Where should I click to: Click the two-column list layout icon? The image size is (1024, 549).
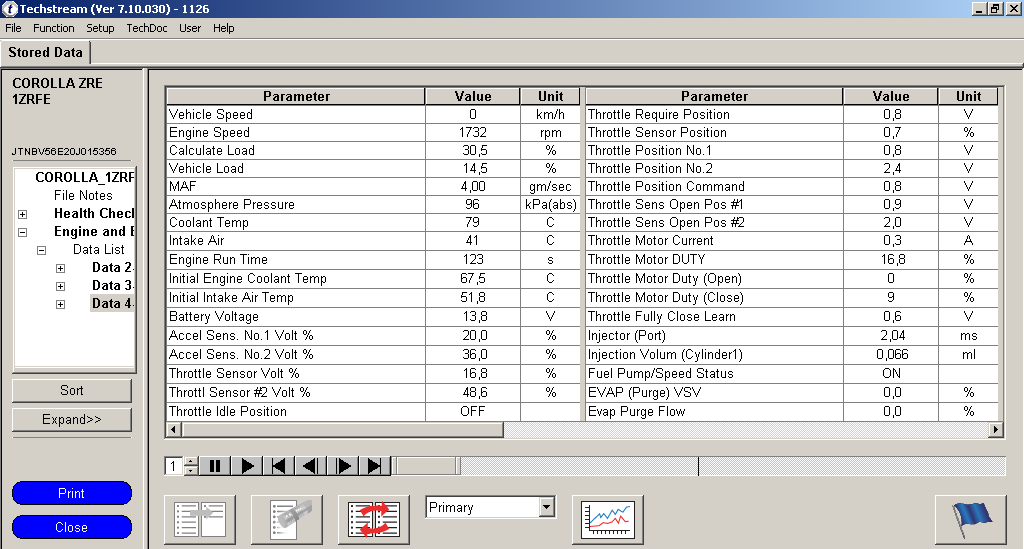[199, 520]
